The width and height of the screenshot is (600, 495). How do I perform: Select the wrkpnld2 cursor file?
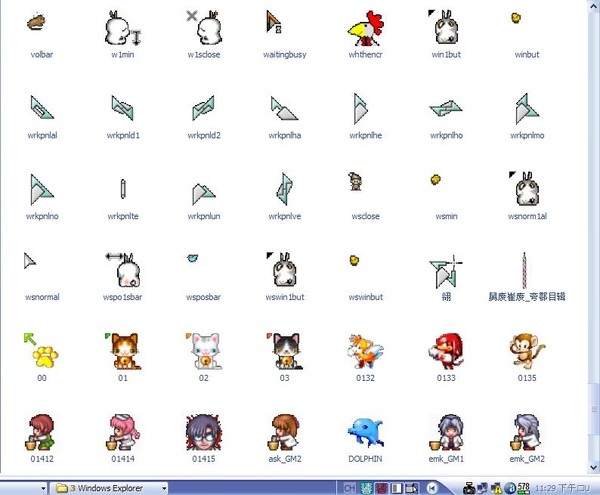pos(203,108)
